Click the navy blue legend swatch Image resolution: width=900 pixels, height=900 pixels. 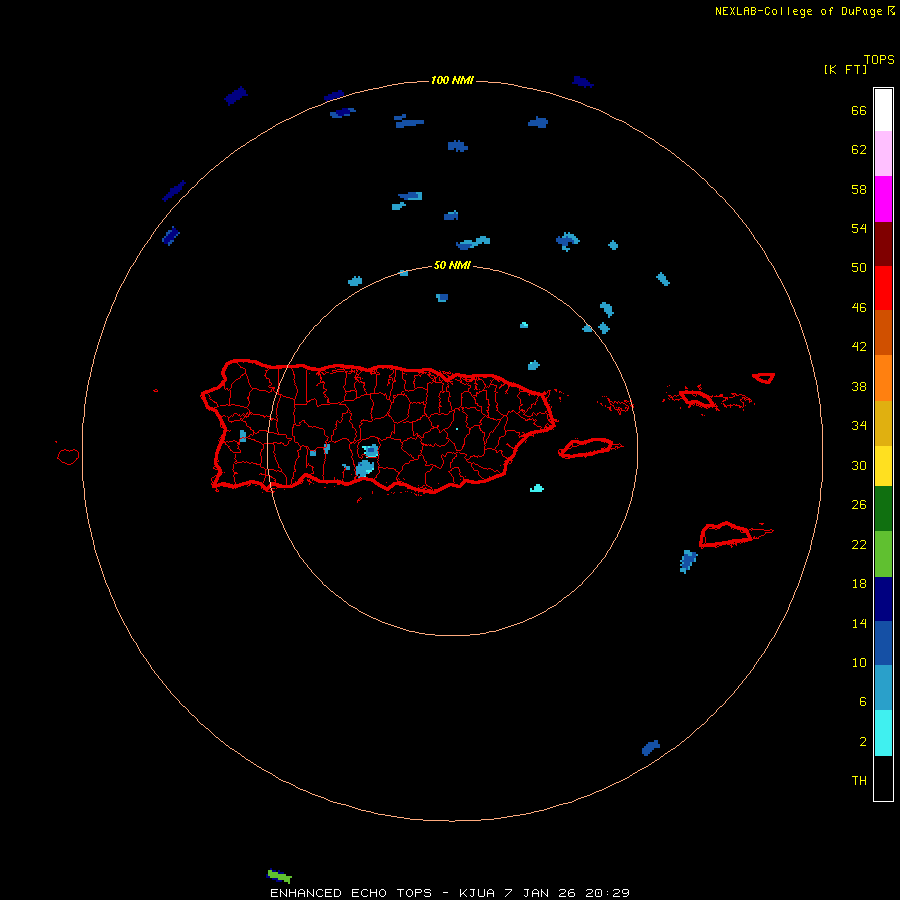[883, 599]
